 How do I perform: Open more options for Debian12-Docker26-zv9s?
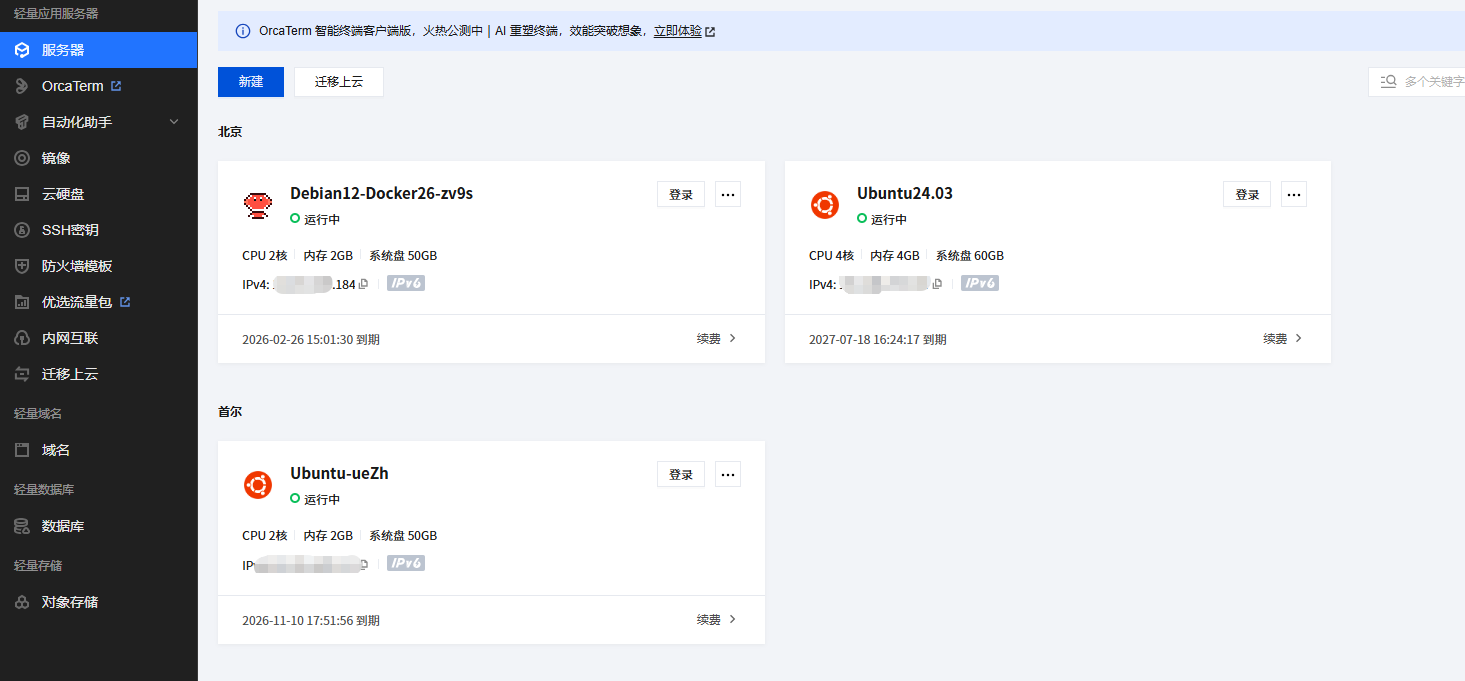(x=728, y=194)
